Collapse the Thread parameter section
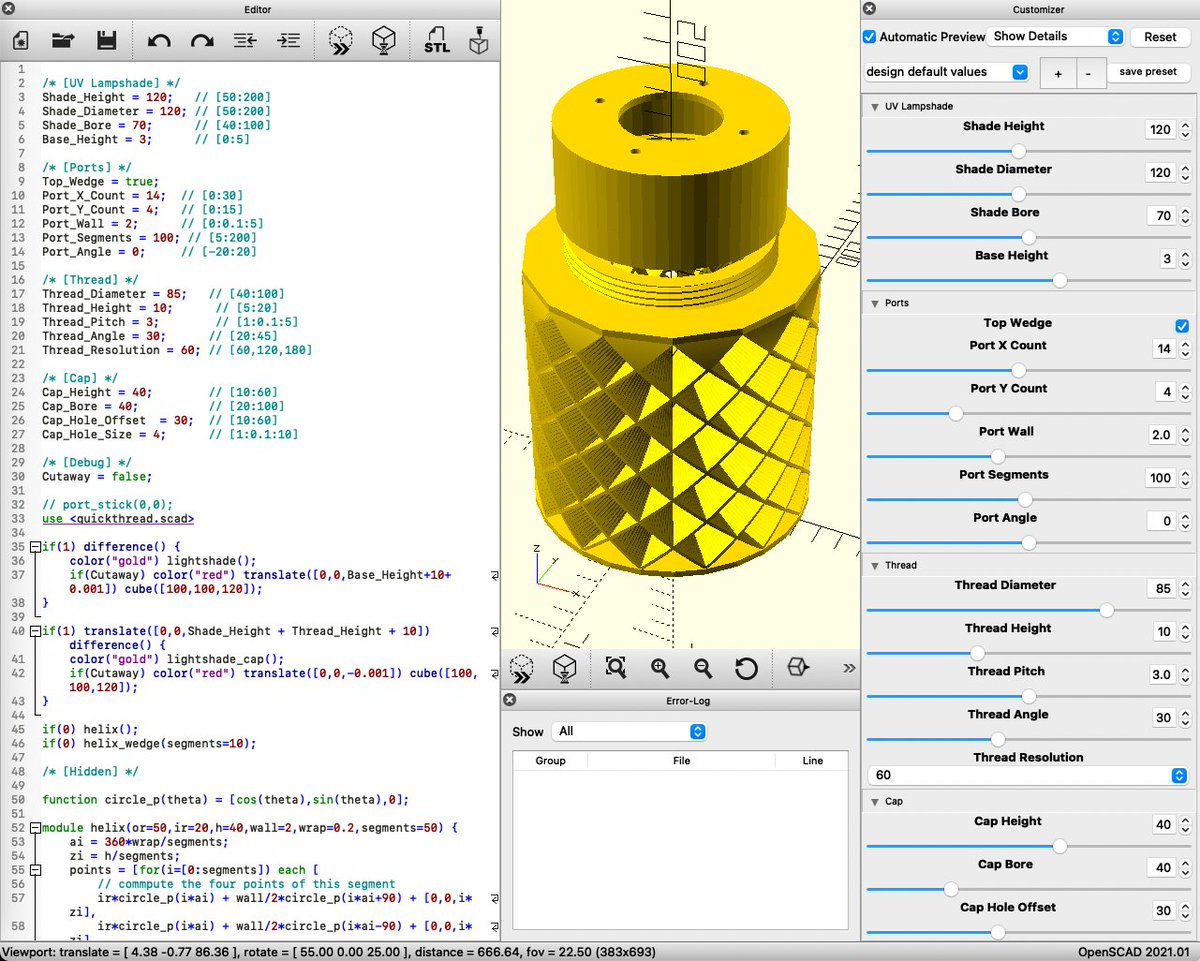This screenshot has height=961, width=1200. pos(877,565)
